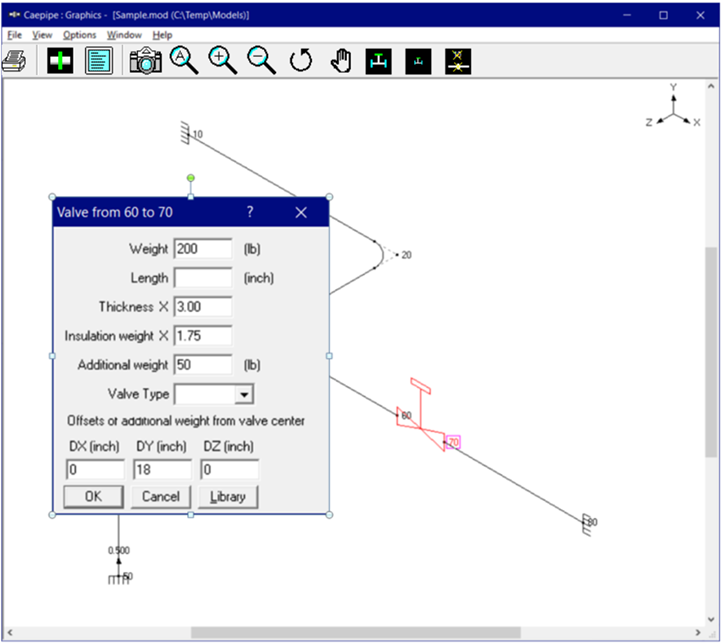
Task: Click the scroll right arrow
Action: coord(698,632)
